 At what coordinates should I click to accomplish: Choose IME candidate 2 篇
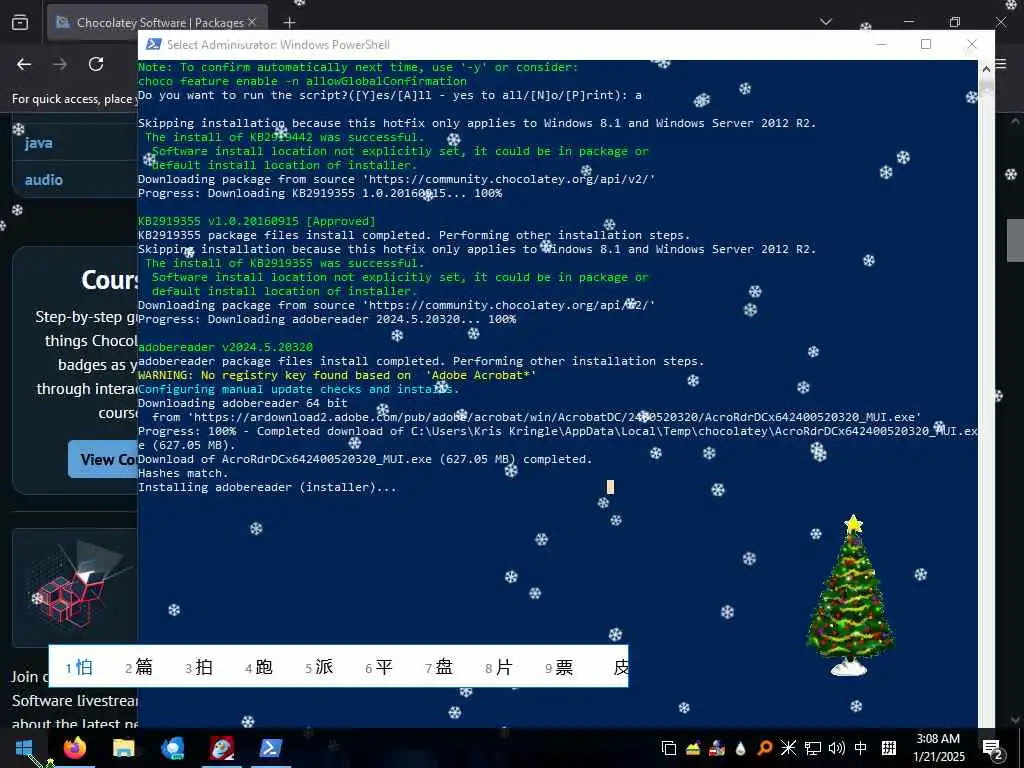(138, 667)
